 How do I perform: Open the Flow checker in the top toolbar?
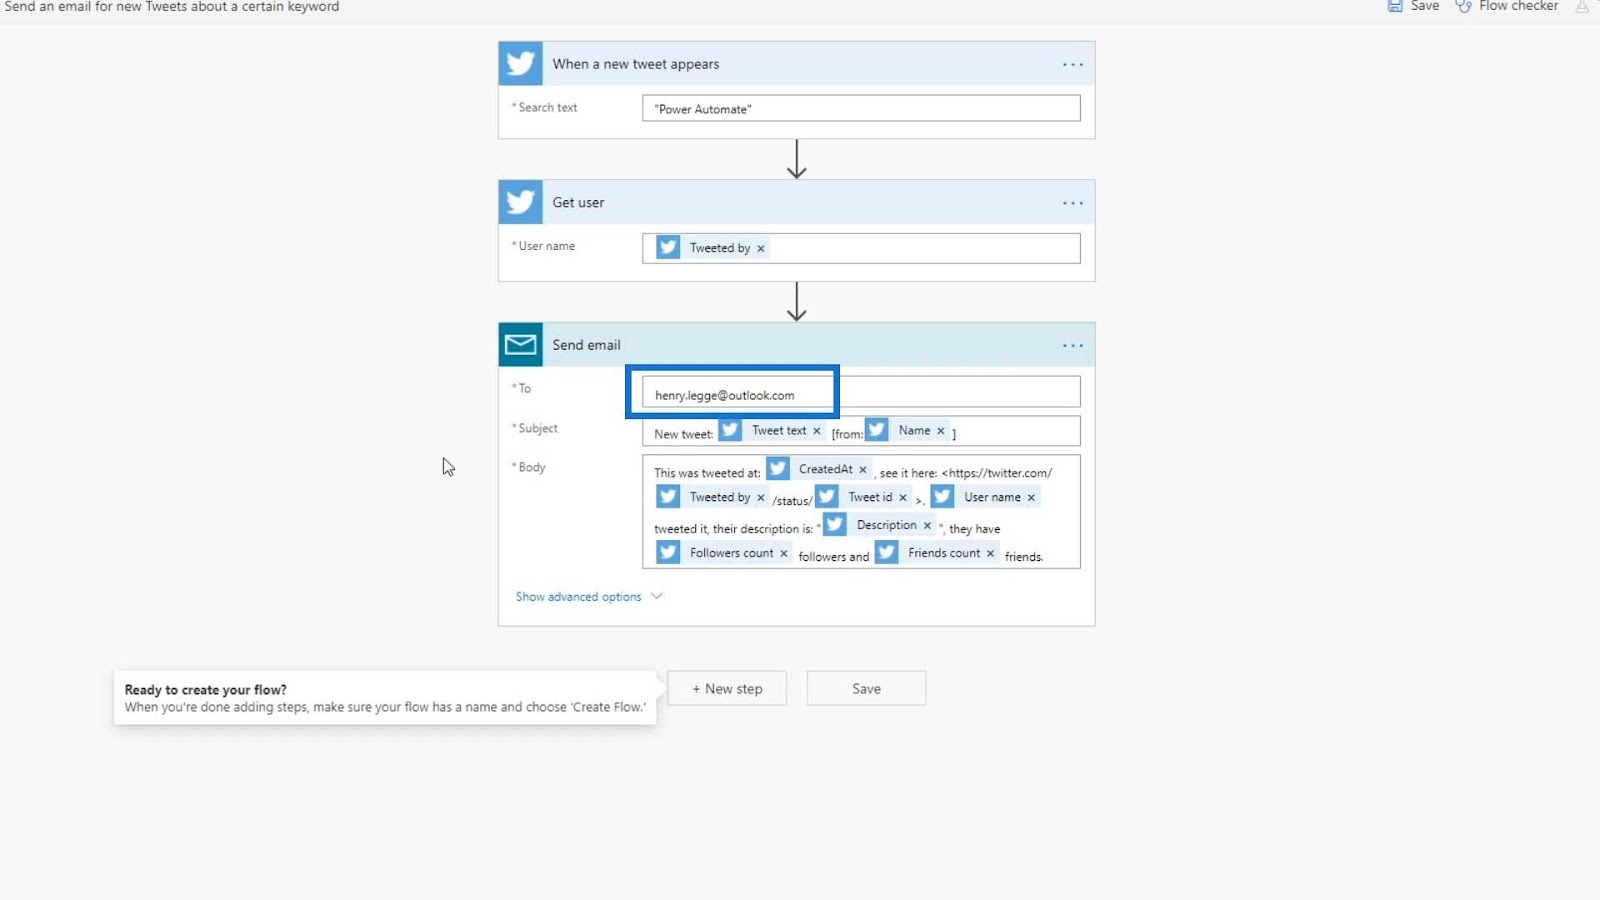click(x=1507, y=7)
